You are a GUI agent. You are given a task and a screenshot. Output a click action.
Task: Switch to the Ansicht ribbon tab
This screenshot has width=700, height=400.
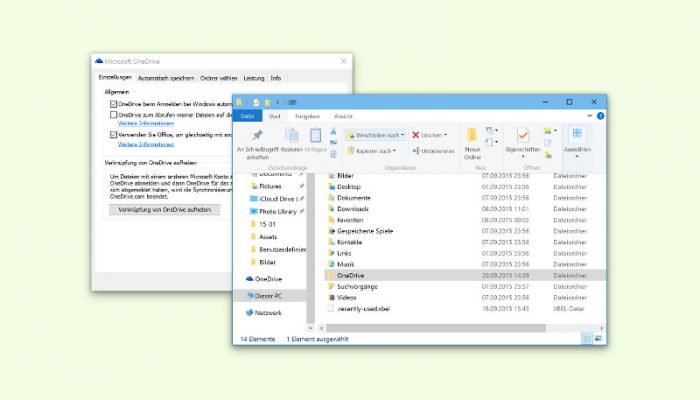click(343, 116)
